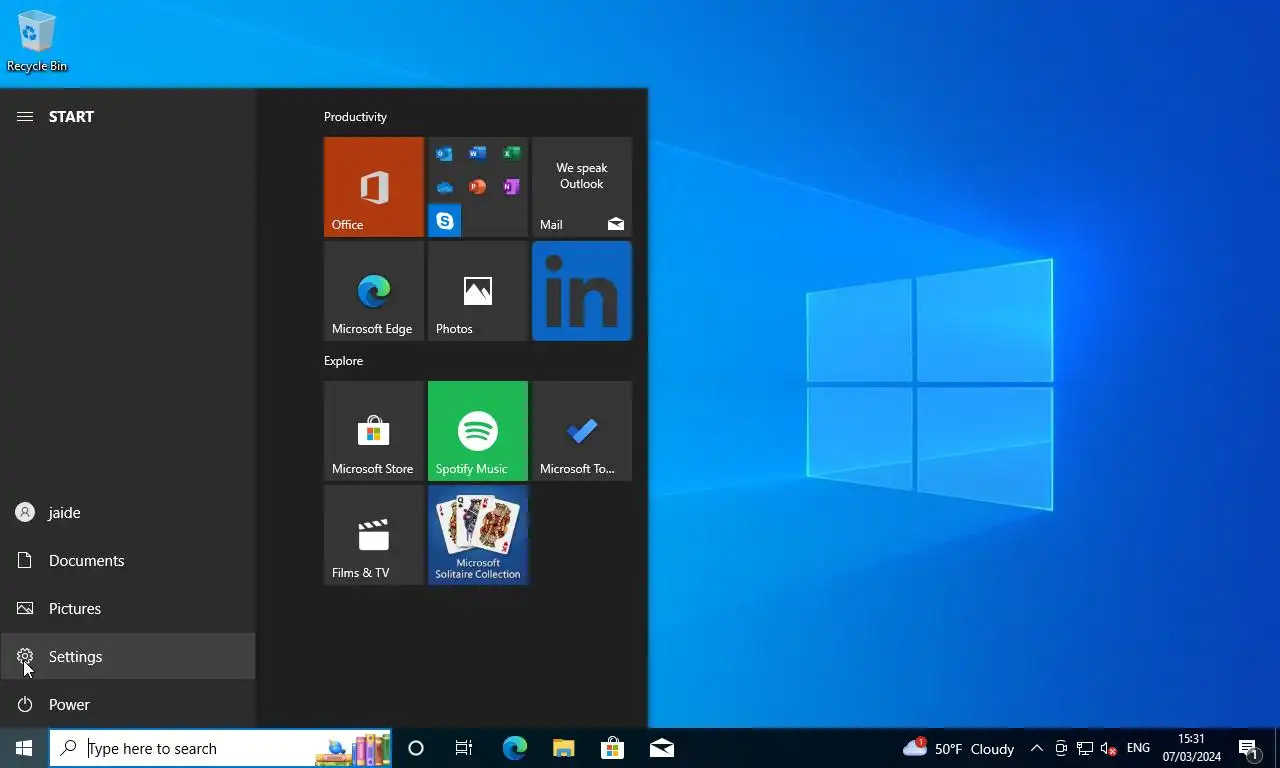Open the LinkedIn tile

(582, 291)
